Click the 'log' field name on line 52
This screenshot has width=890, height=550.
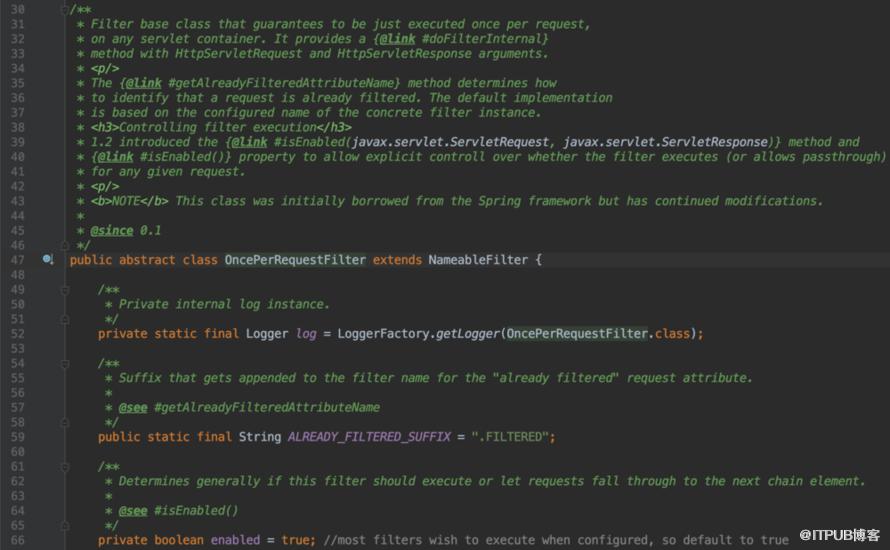pos(306,334)
